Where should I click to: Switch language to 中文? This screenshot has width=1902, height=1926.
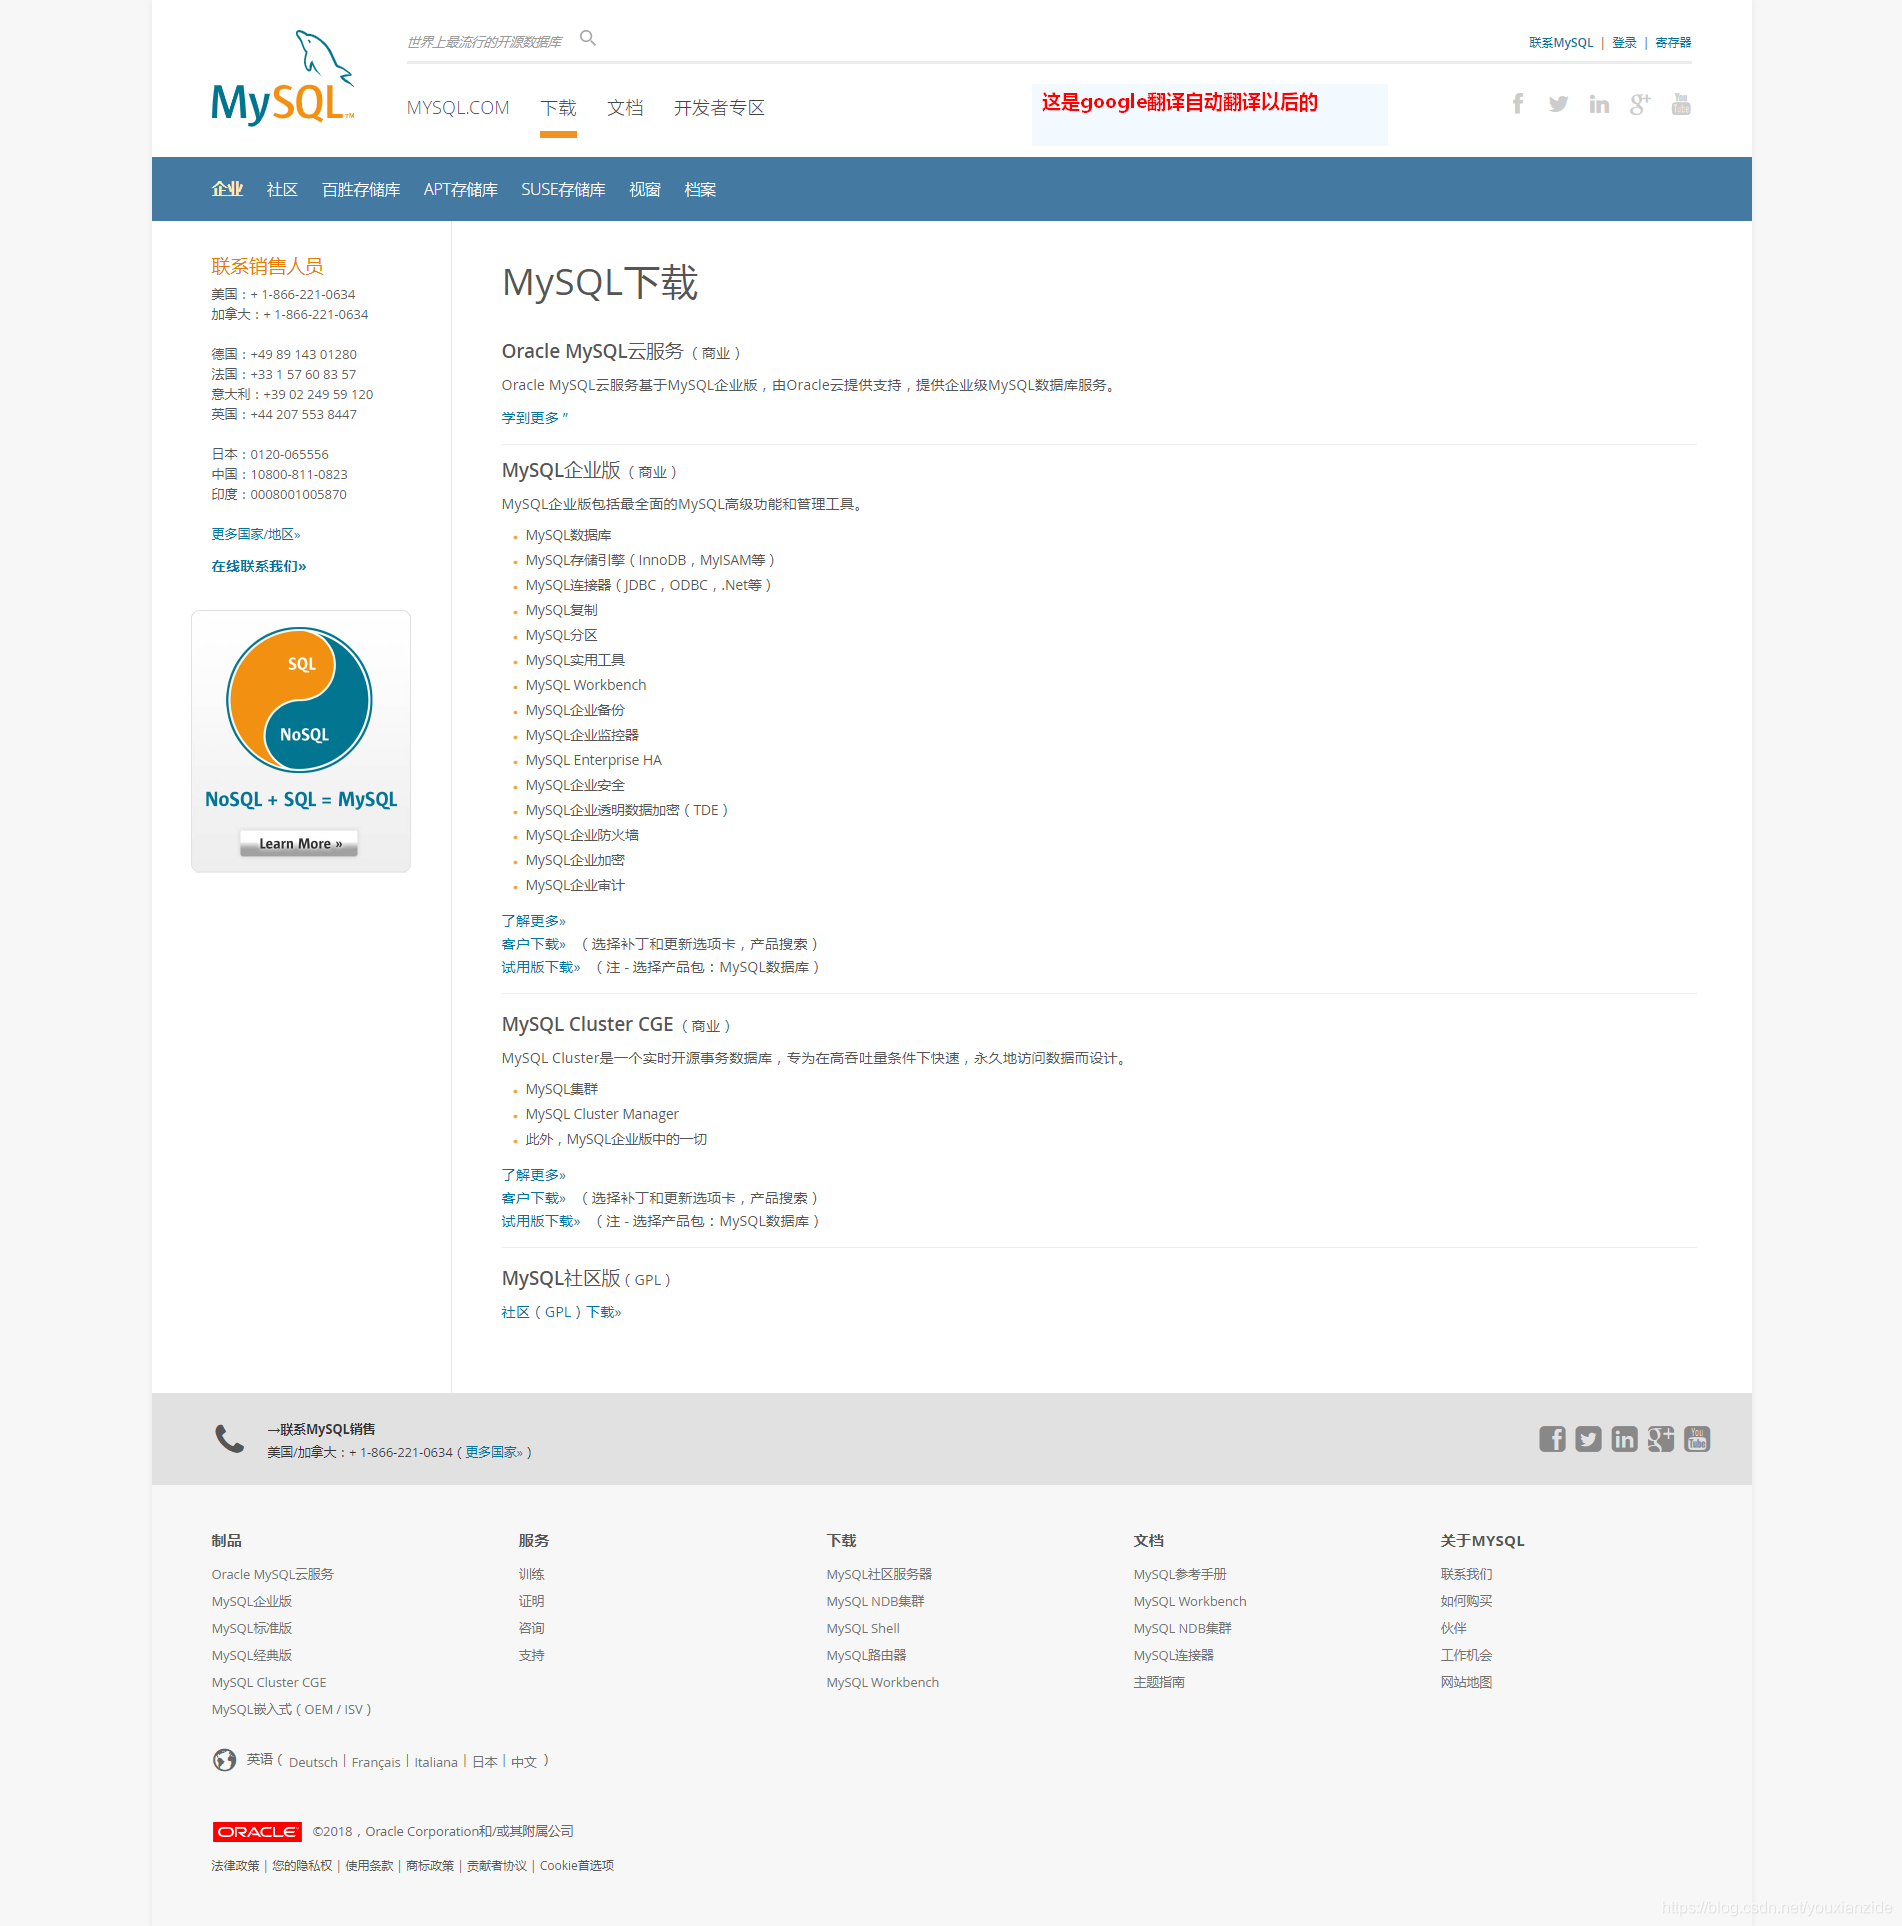coord(524,1762)
